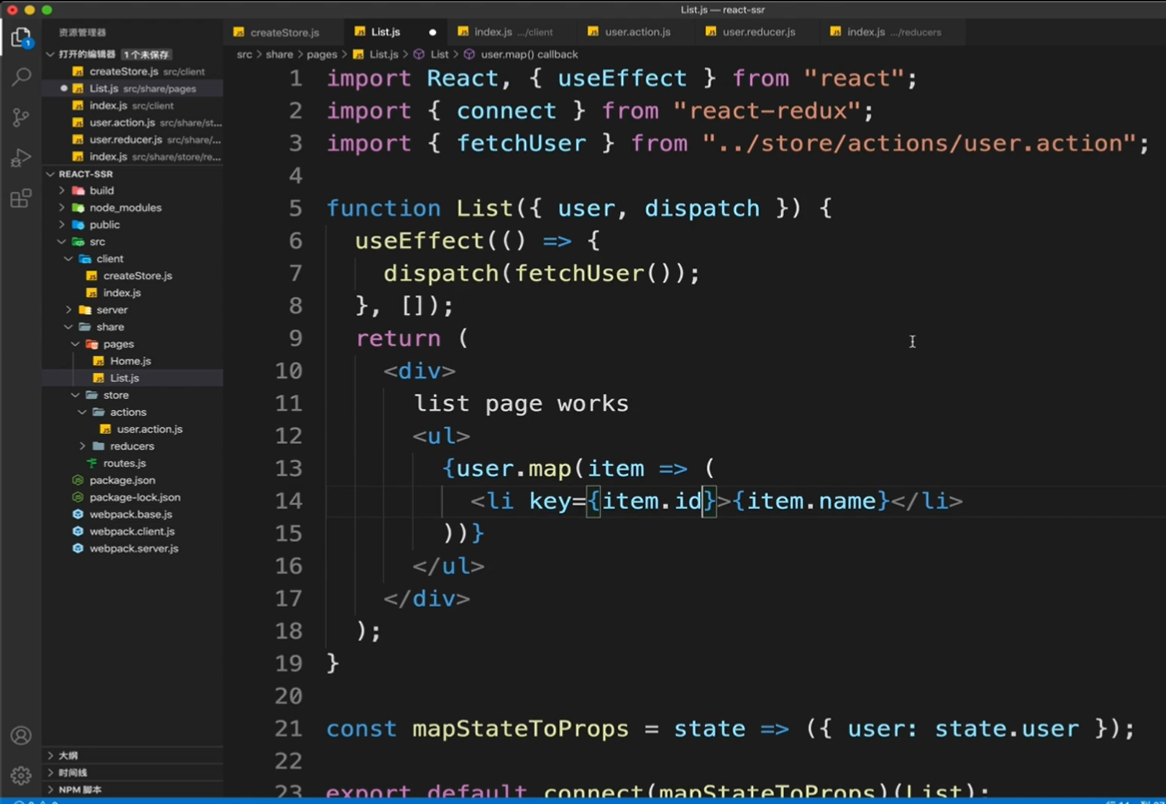Open createStore.js in open editors list
Viewport: 1166px width, 804px height.
click(x=133, y=71)
